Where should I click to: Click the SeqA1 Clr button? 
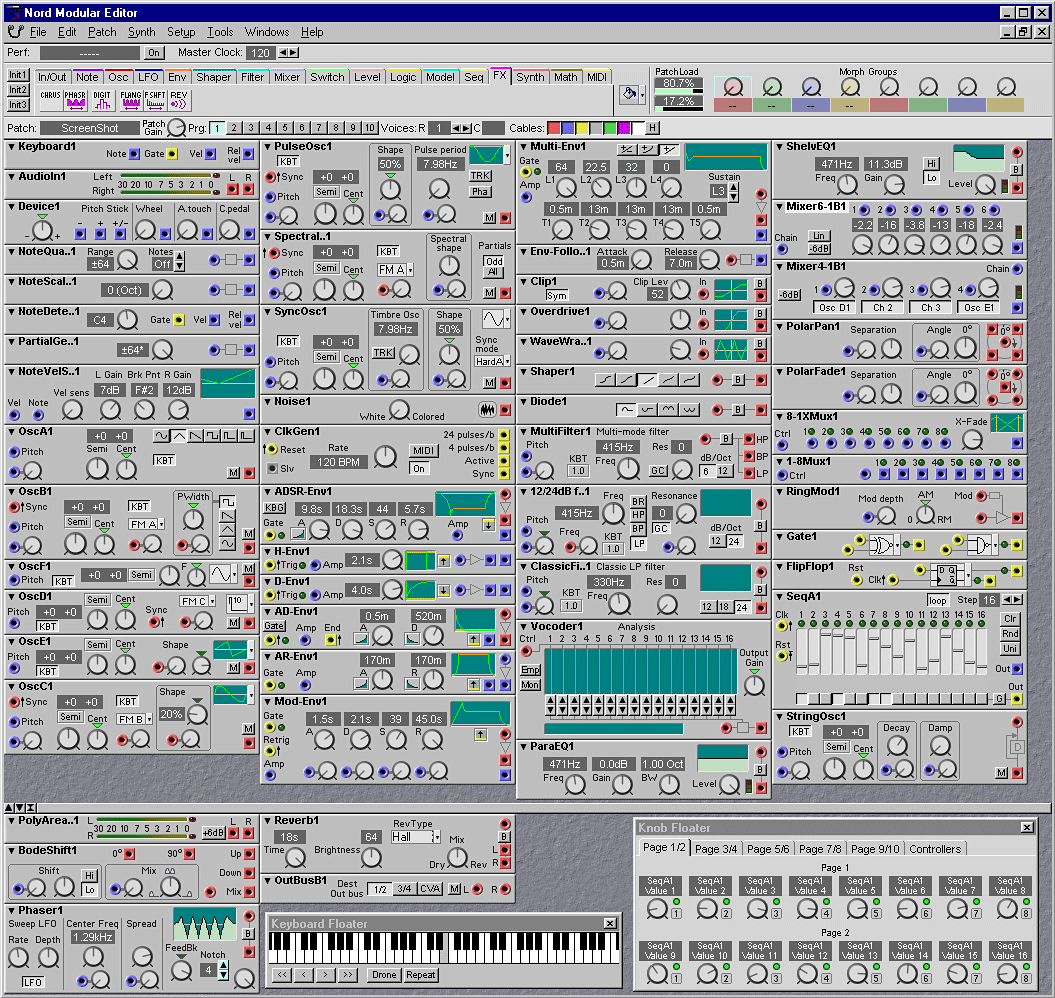pyautogui.click(x=1010, y=618)
